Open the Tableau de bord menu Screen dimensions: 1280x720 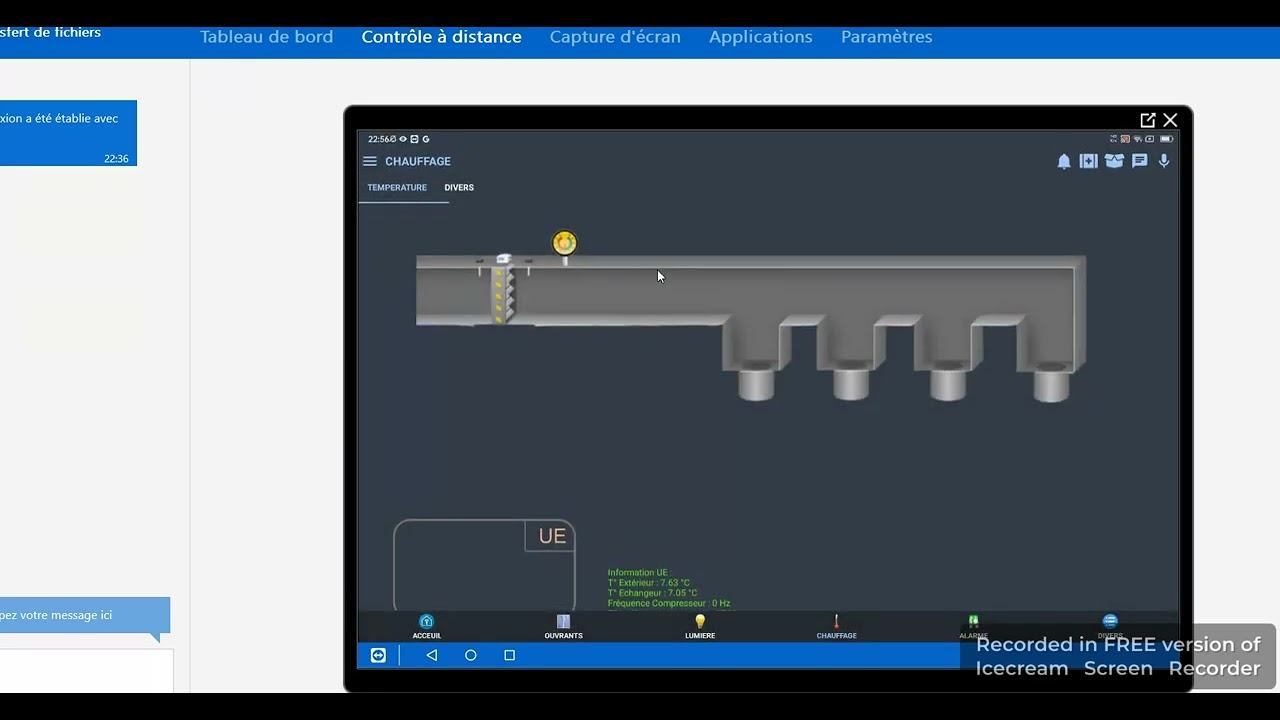[266, 37]
